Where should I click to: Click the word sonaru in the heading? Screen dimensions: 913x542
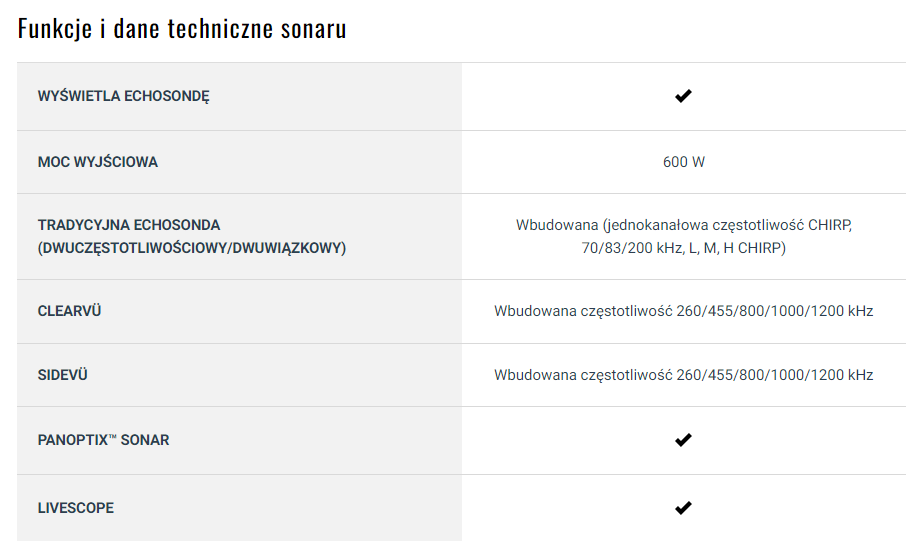314,29
